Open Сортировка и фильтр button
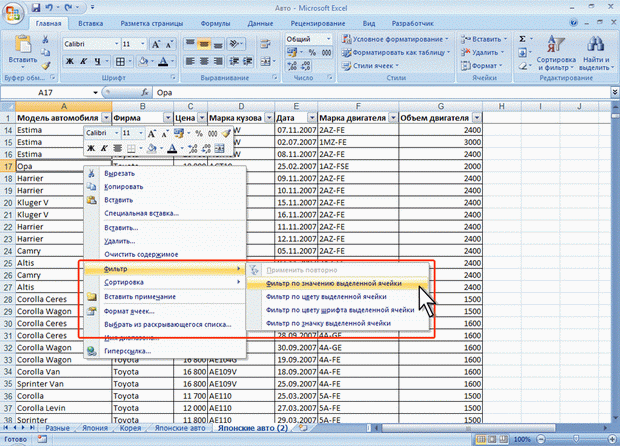The image size is (620, 446). [556, 53]
